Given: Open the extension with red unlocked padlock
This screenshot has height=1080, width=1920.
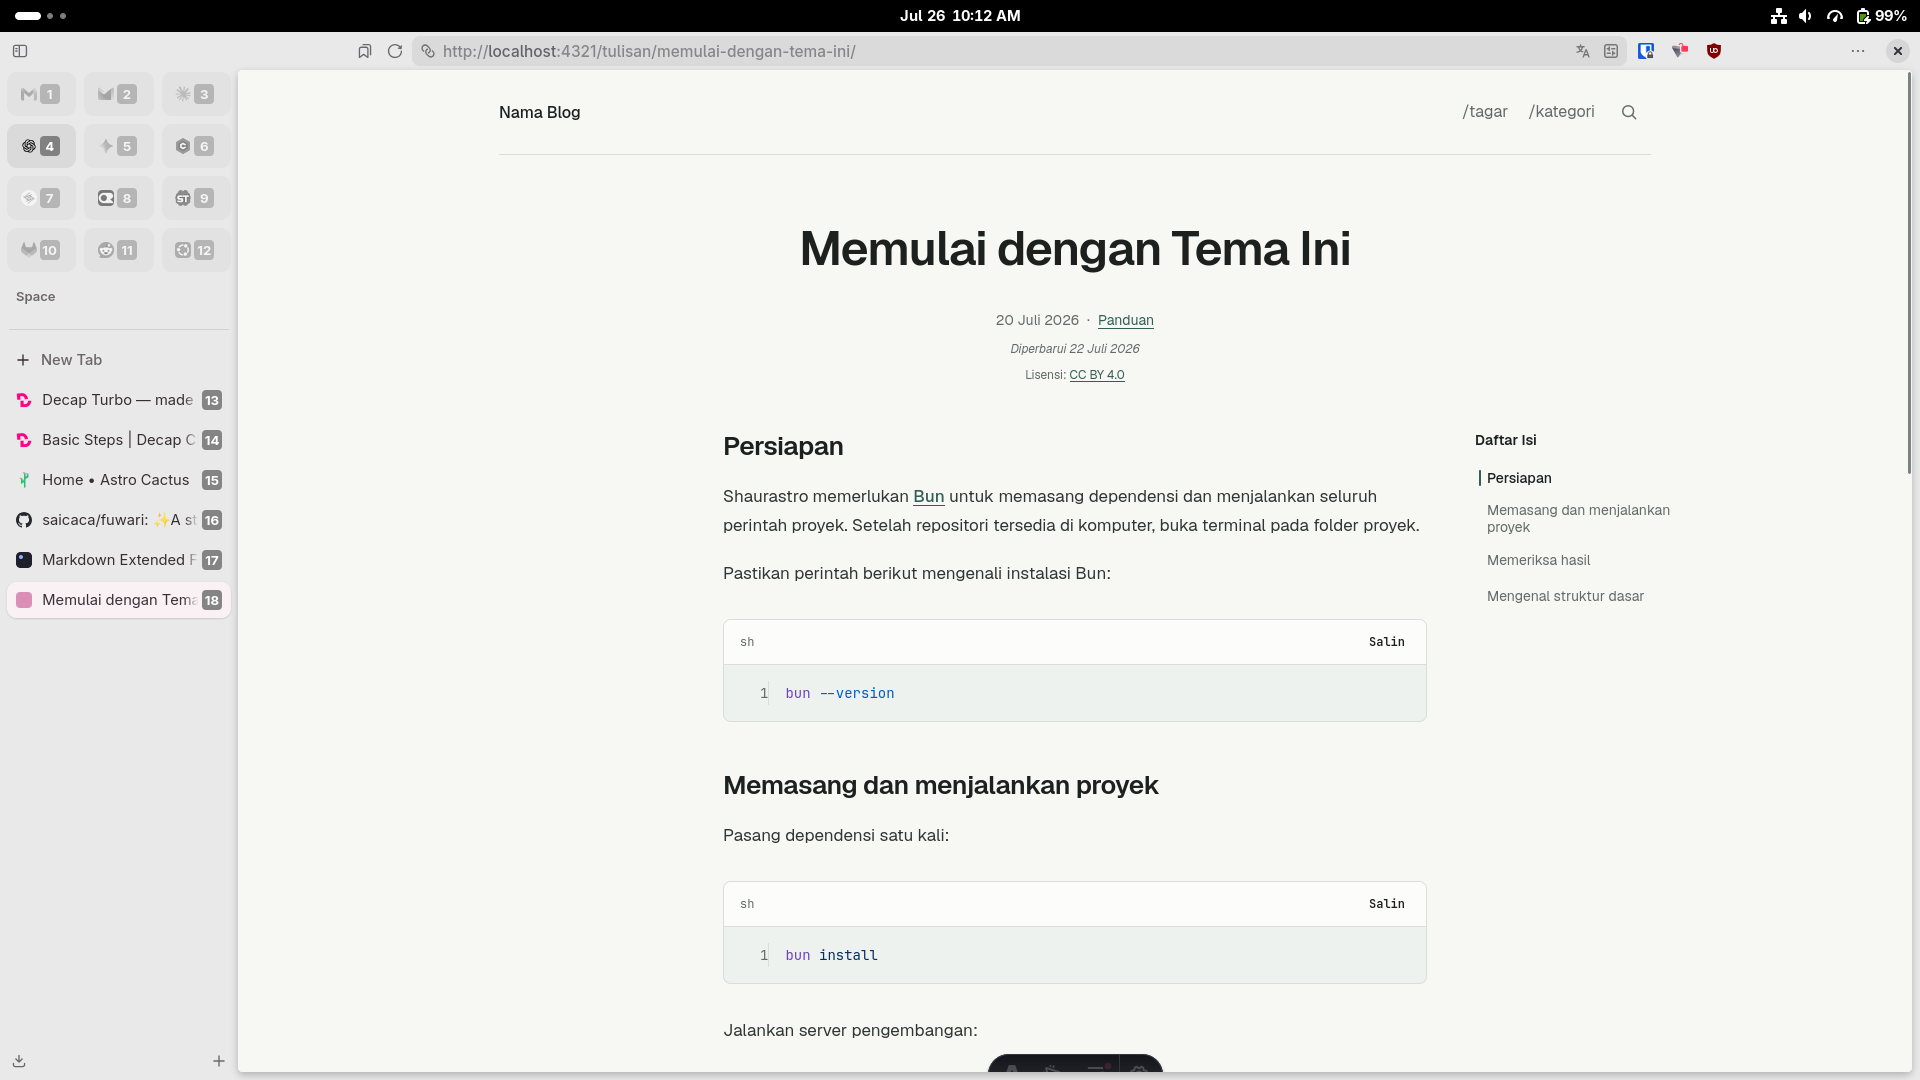Looking at the screenshot, I should tap(1680, 51).
